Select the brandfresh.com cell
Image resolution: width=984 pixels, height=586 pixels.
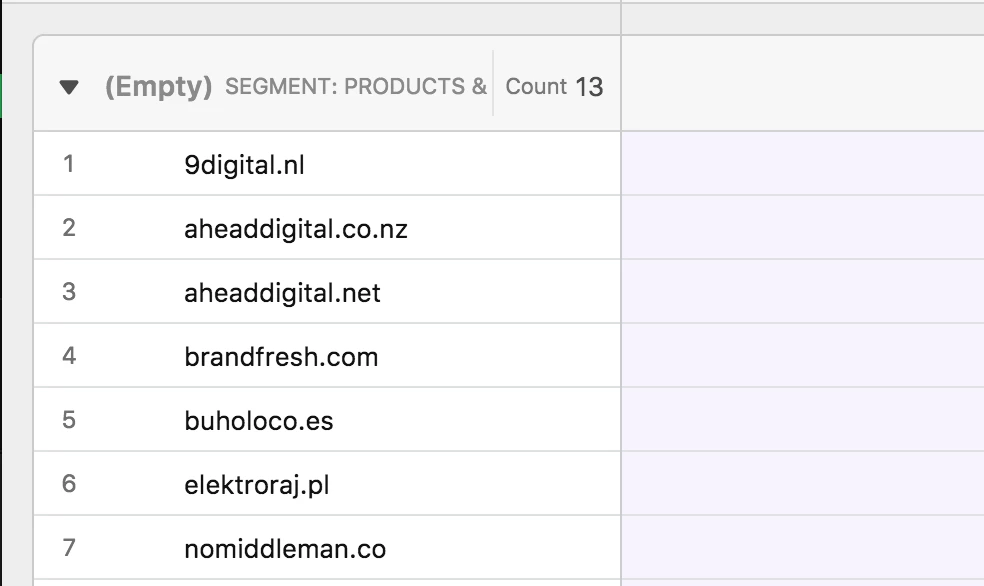[281, 356]
